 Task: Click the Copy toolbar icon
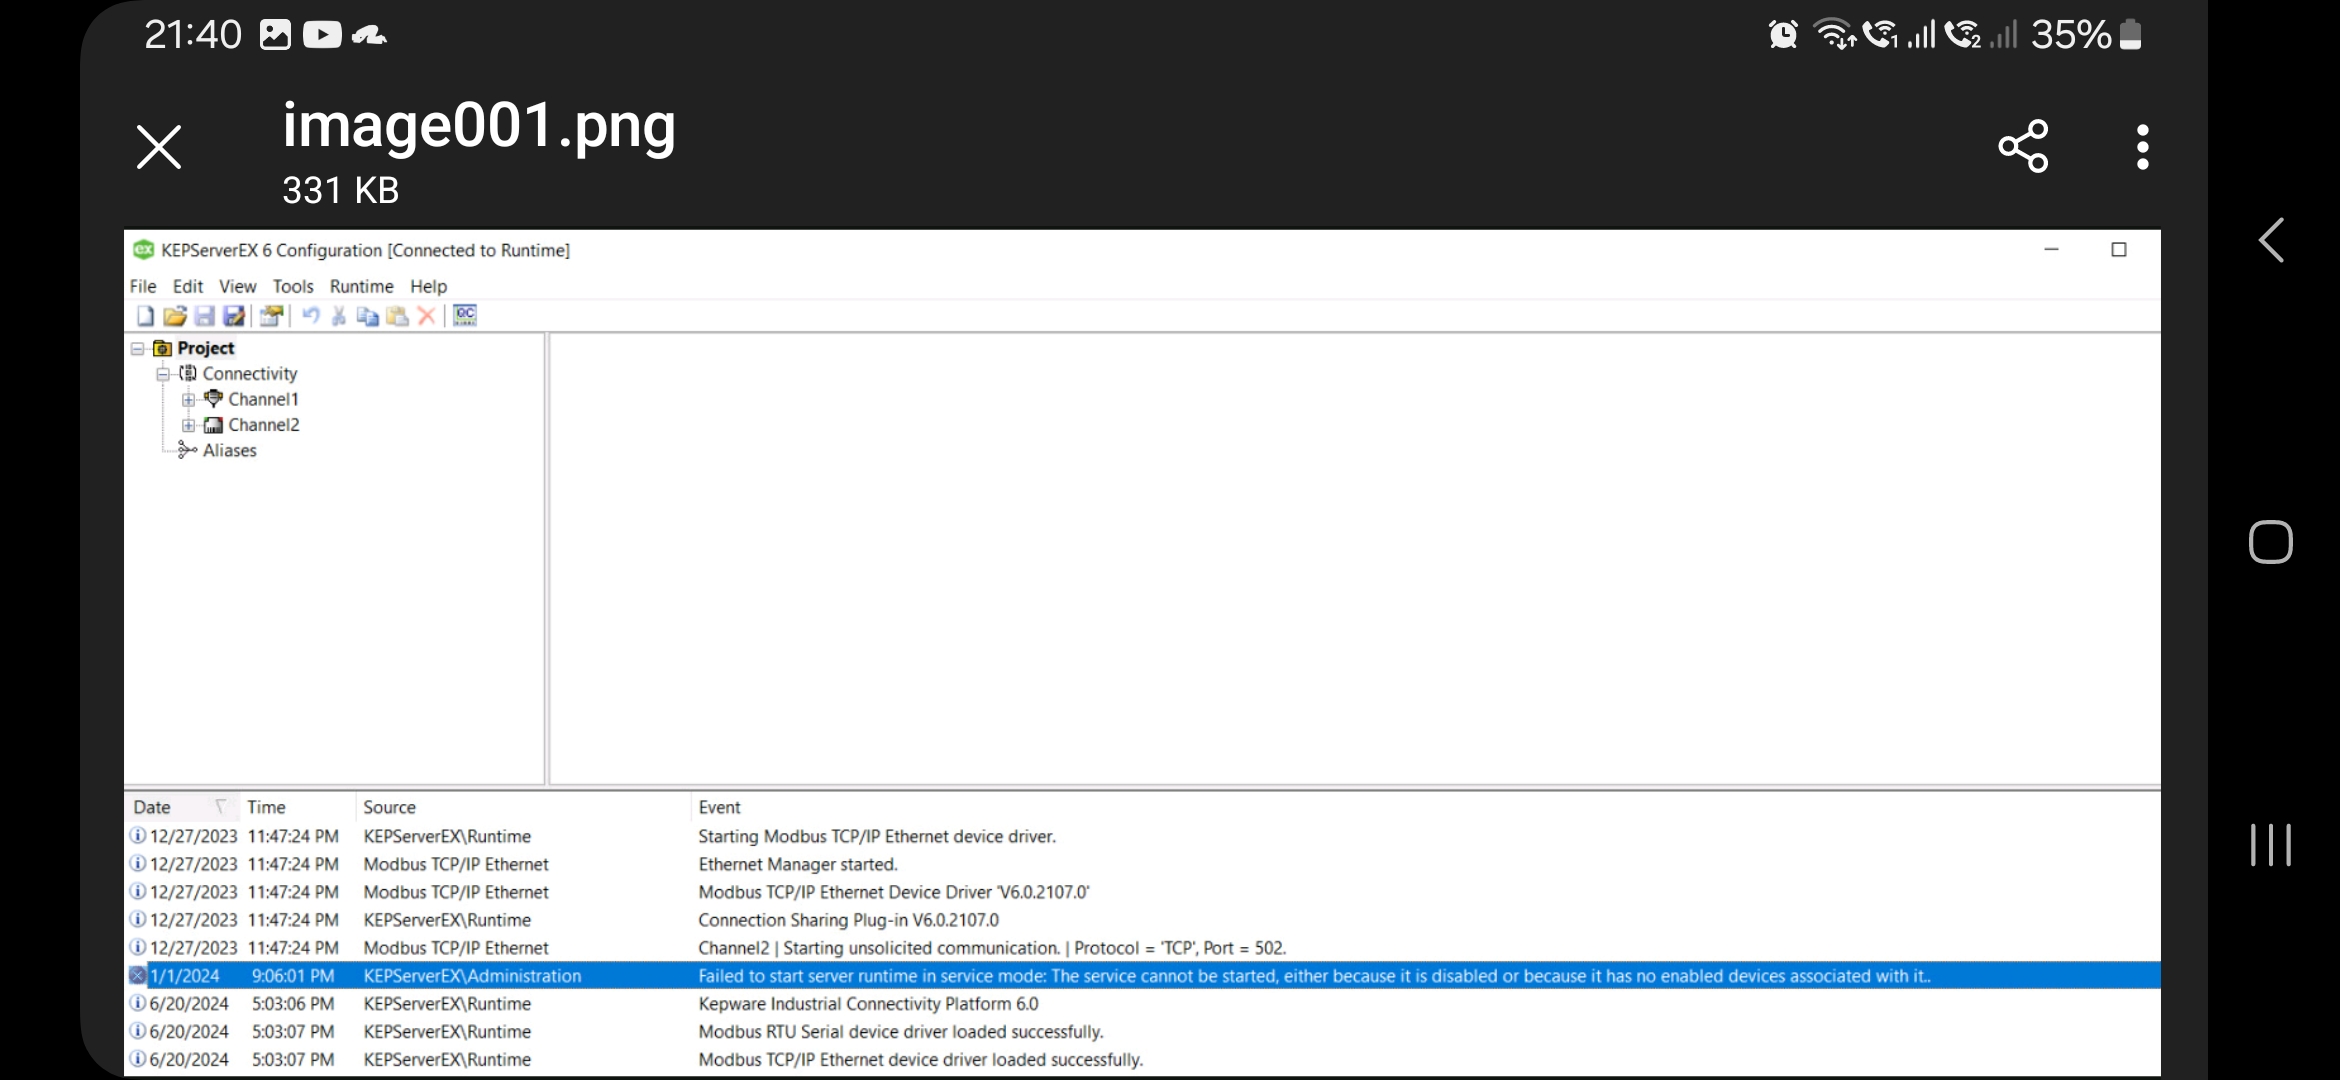coord(367,316)
